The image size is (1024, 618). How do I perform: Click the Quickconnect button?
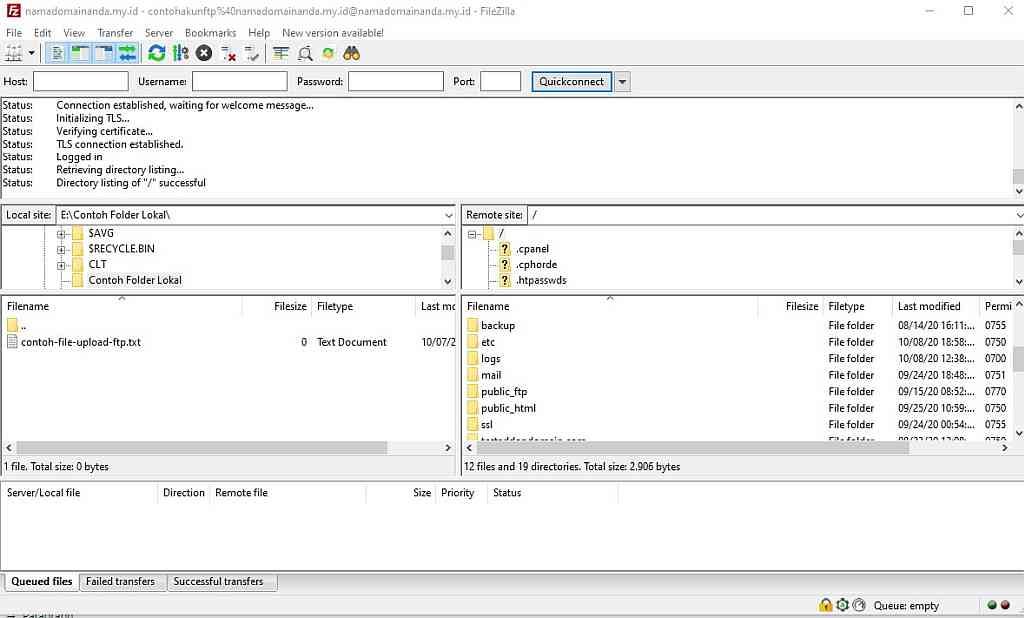[x=571, y=82]
